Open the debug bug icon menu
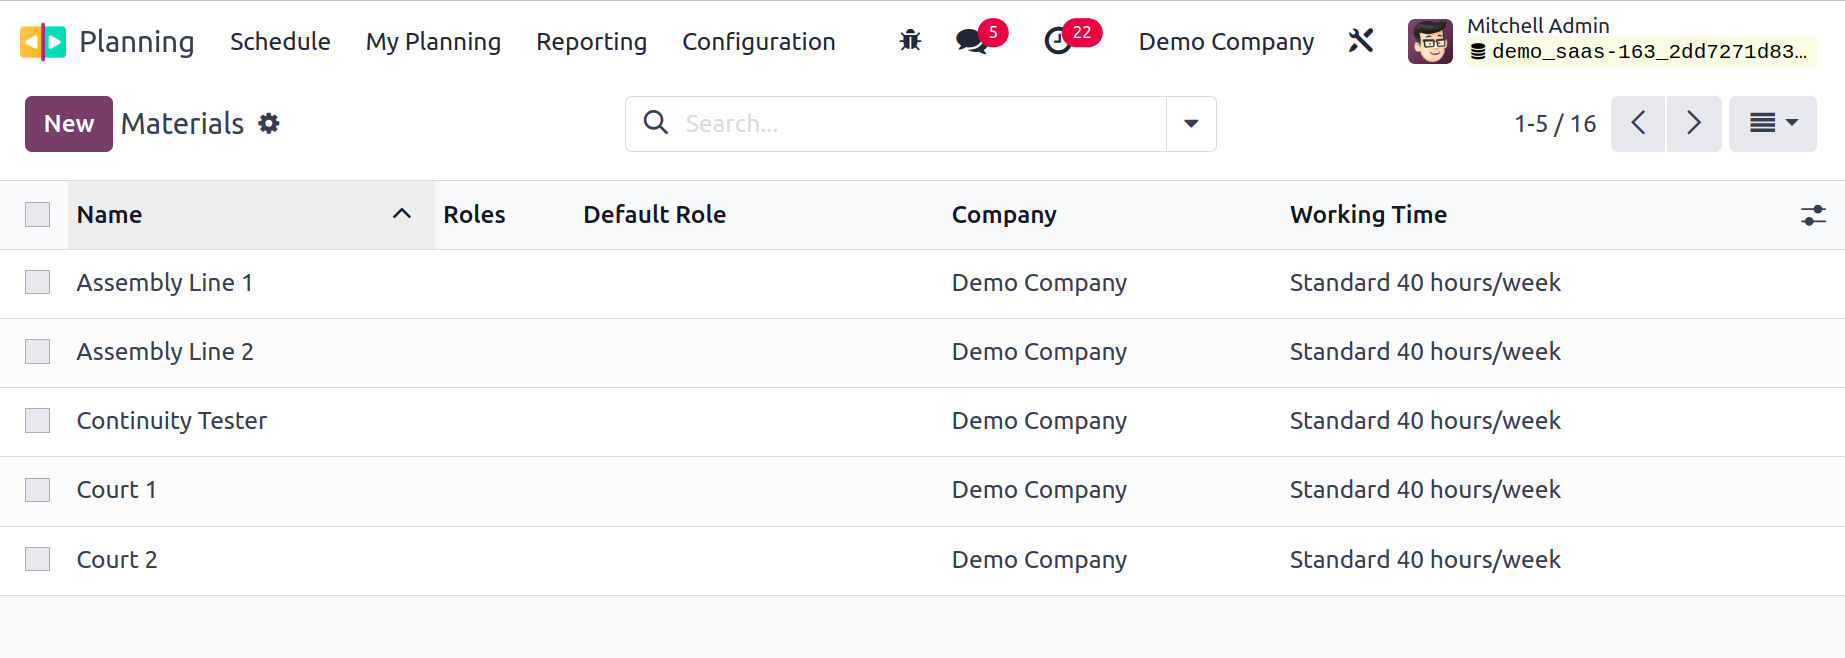This screenshot has height=658, width=1845. (910, 41)
